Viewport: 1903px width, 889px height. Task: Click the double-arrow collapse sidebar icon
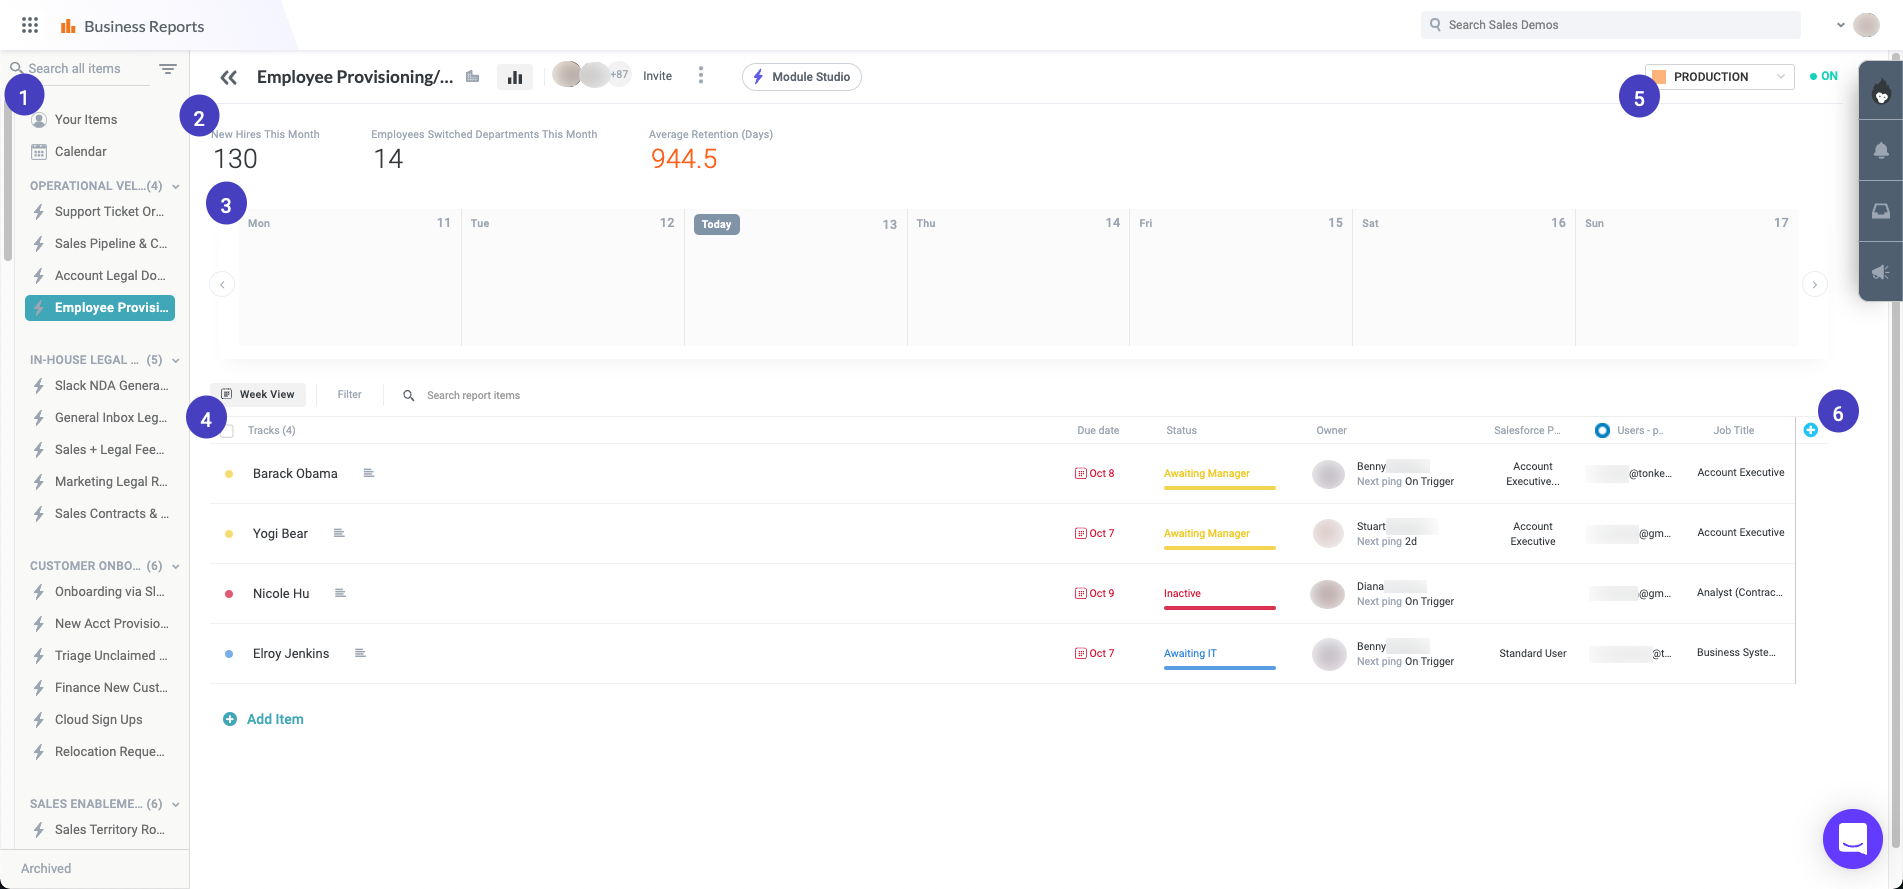229,77
